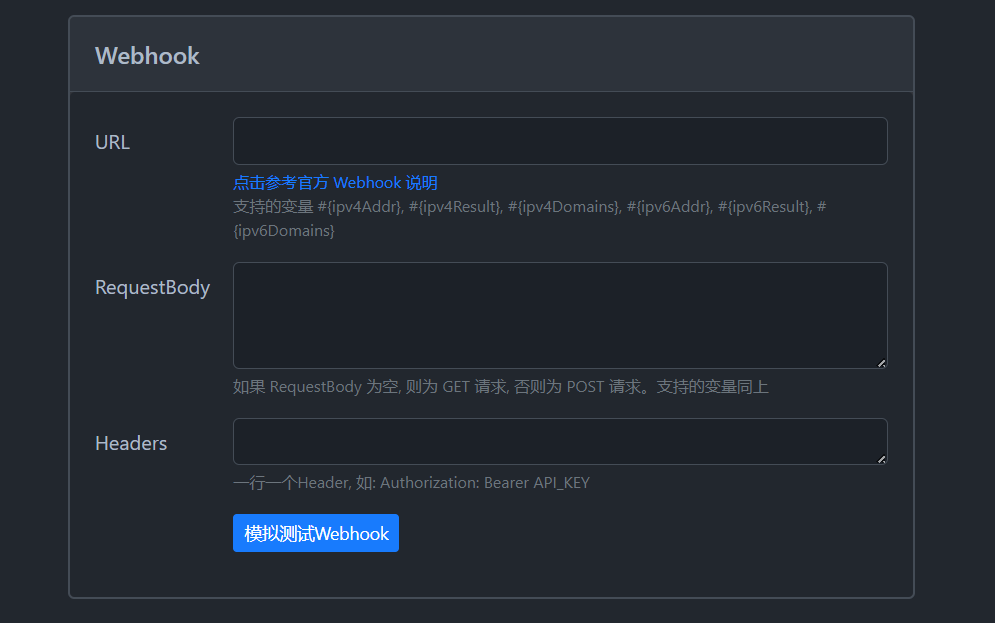Click the Authorization: Bearer API_KEY example text
995x623 pixels.
tap(485, 483)
